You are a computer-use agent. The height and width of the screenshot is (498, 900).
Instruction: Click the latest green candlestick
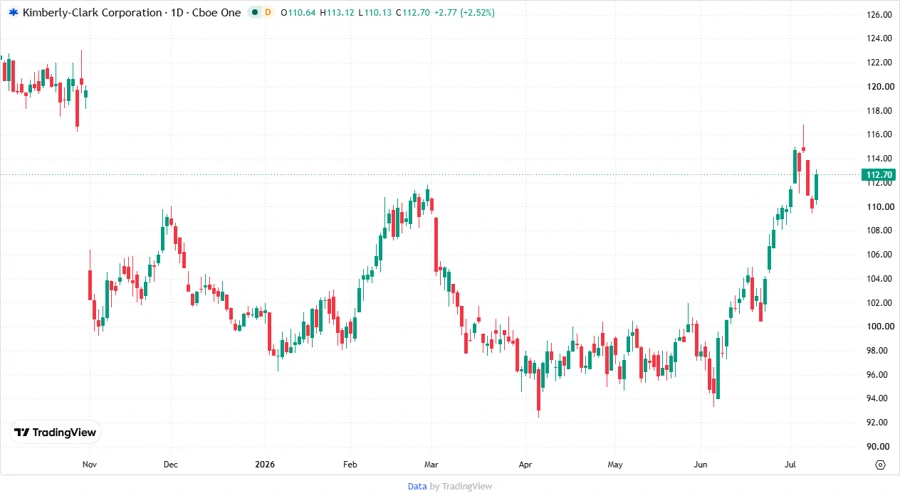(x=816, y=186)
